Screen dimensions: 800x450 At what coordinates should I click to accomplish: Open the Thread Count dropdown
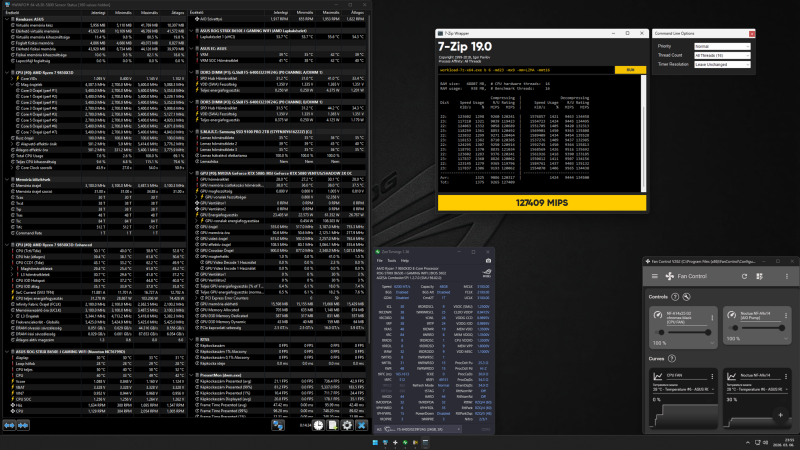(x=722, y=55)
